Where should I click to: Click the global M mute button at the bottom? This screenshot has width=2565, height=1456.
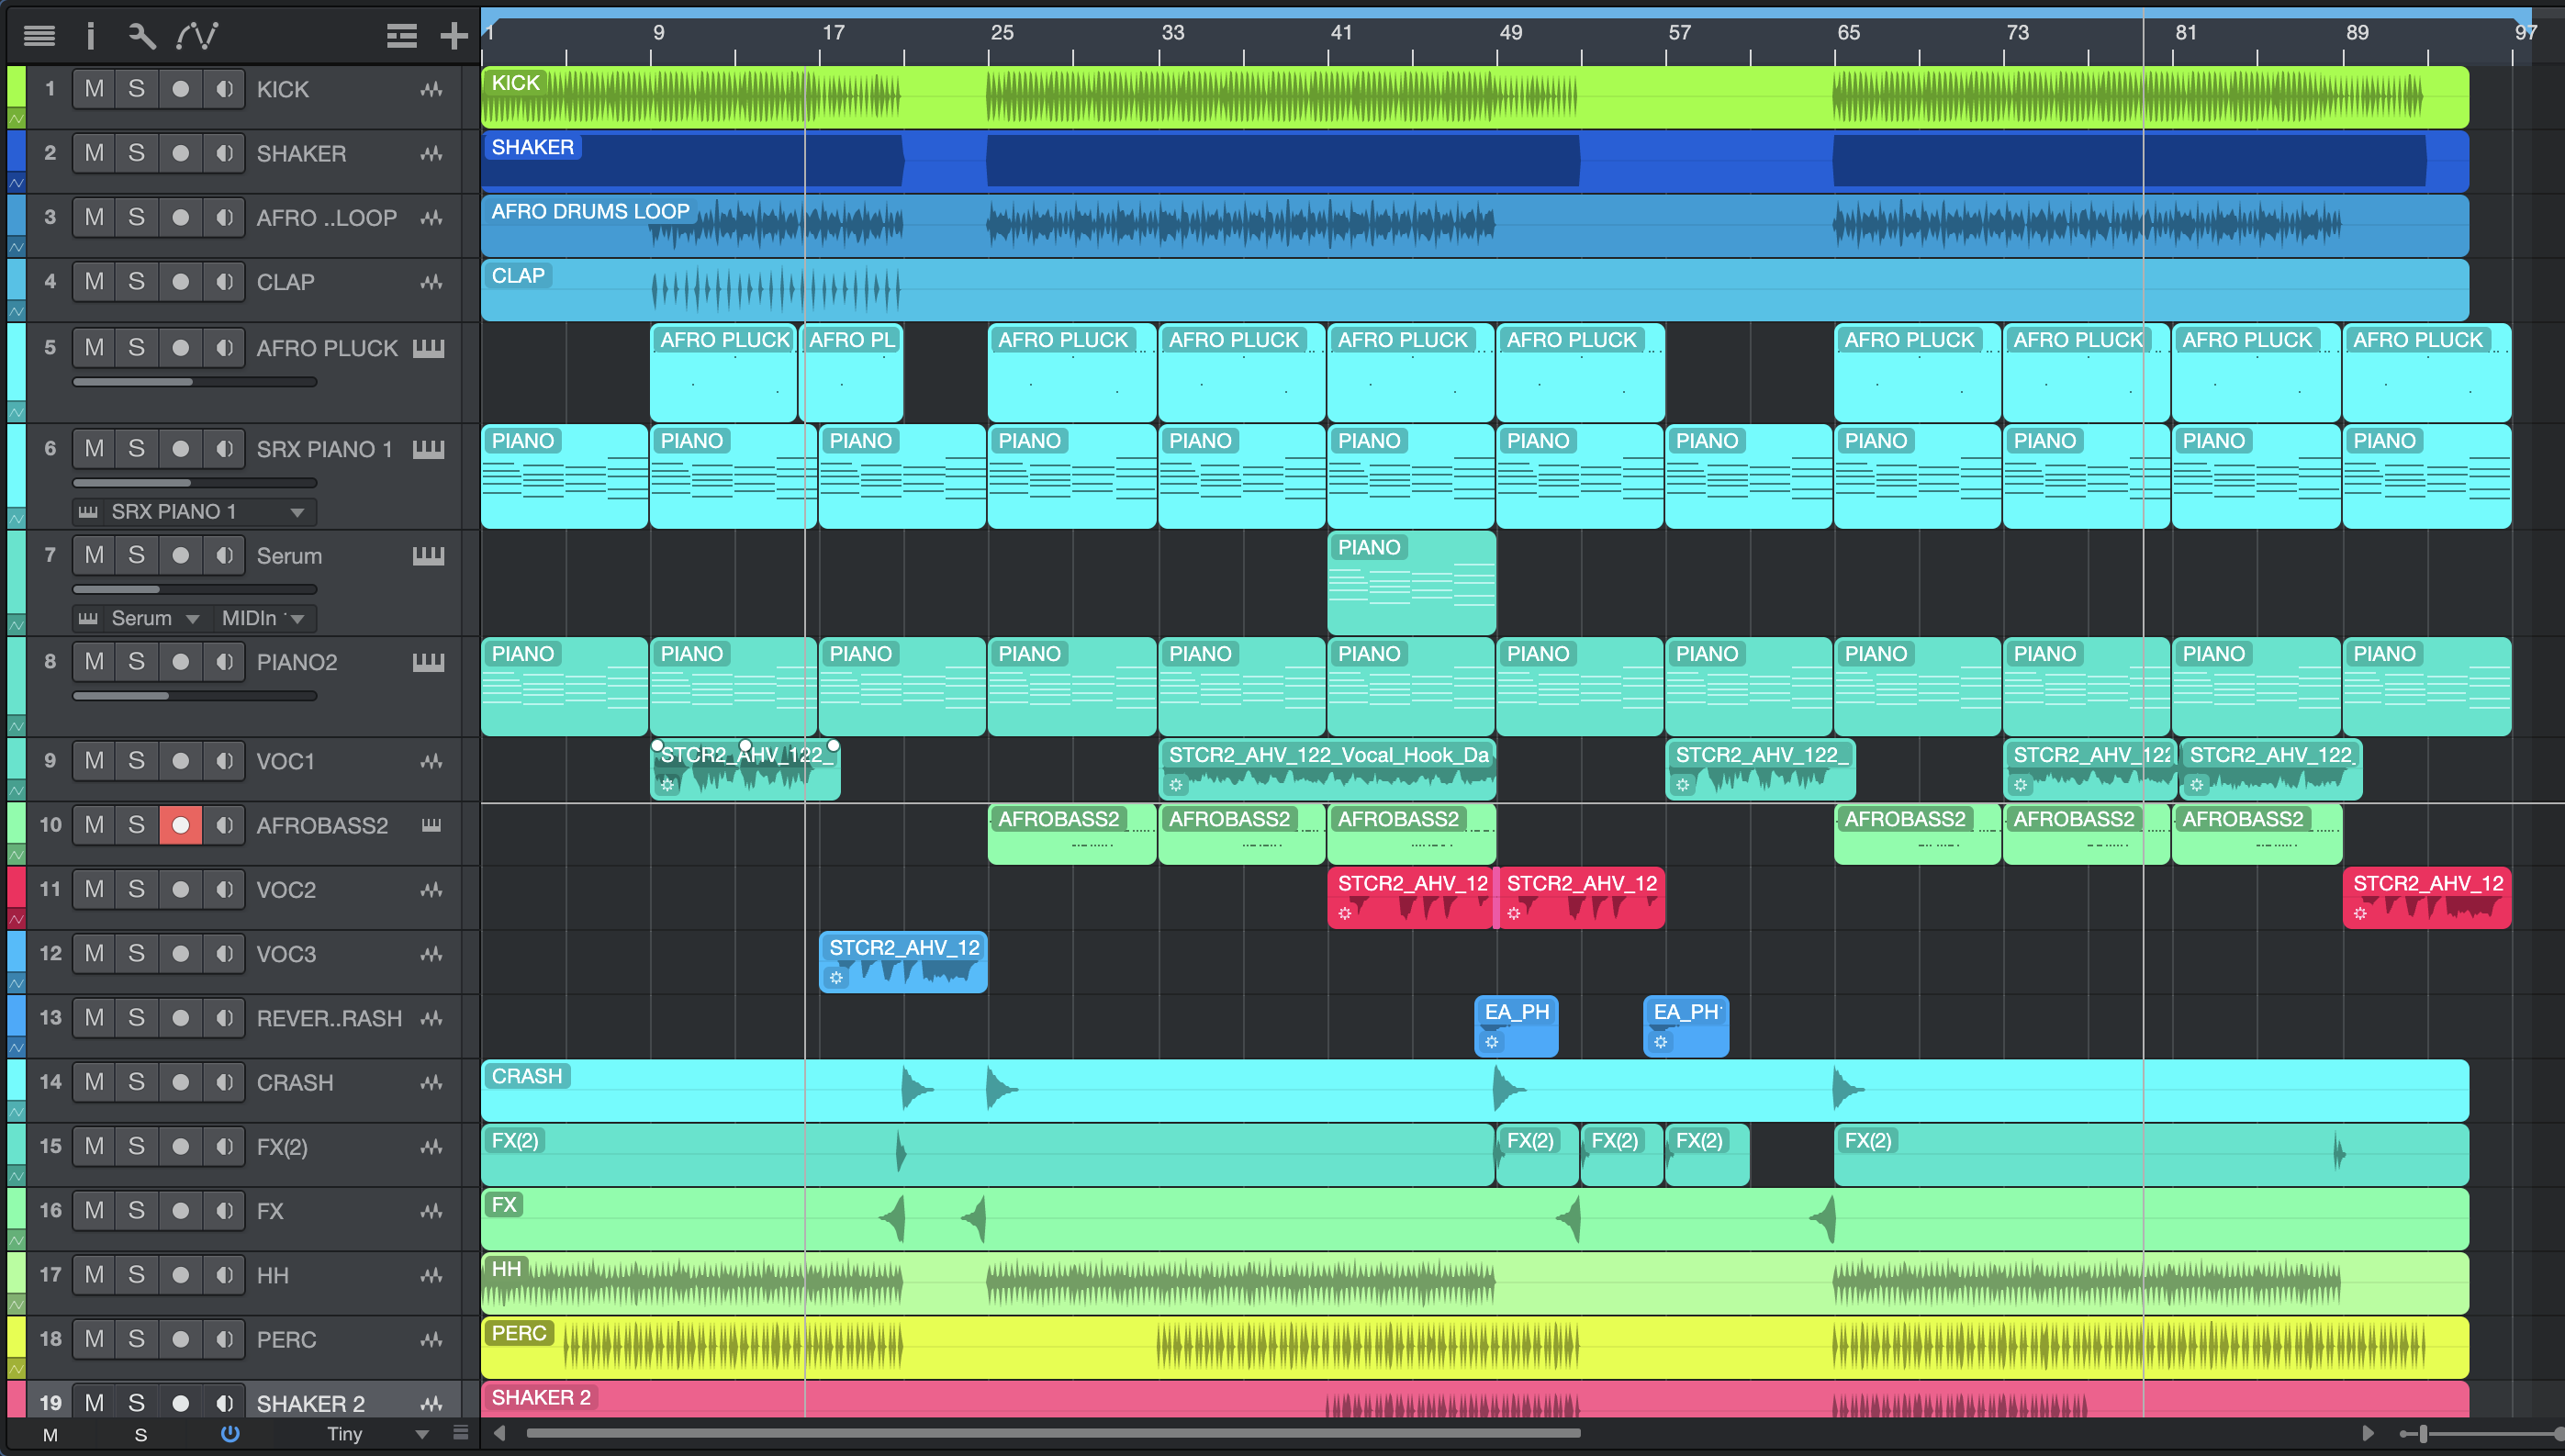click(x=50, y=1434)
